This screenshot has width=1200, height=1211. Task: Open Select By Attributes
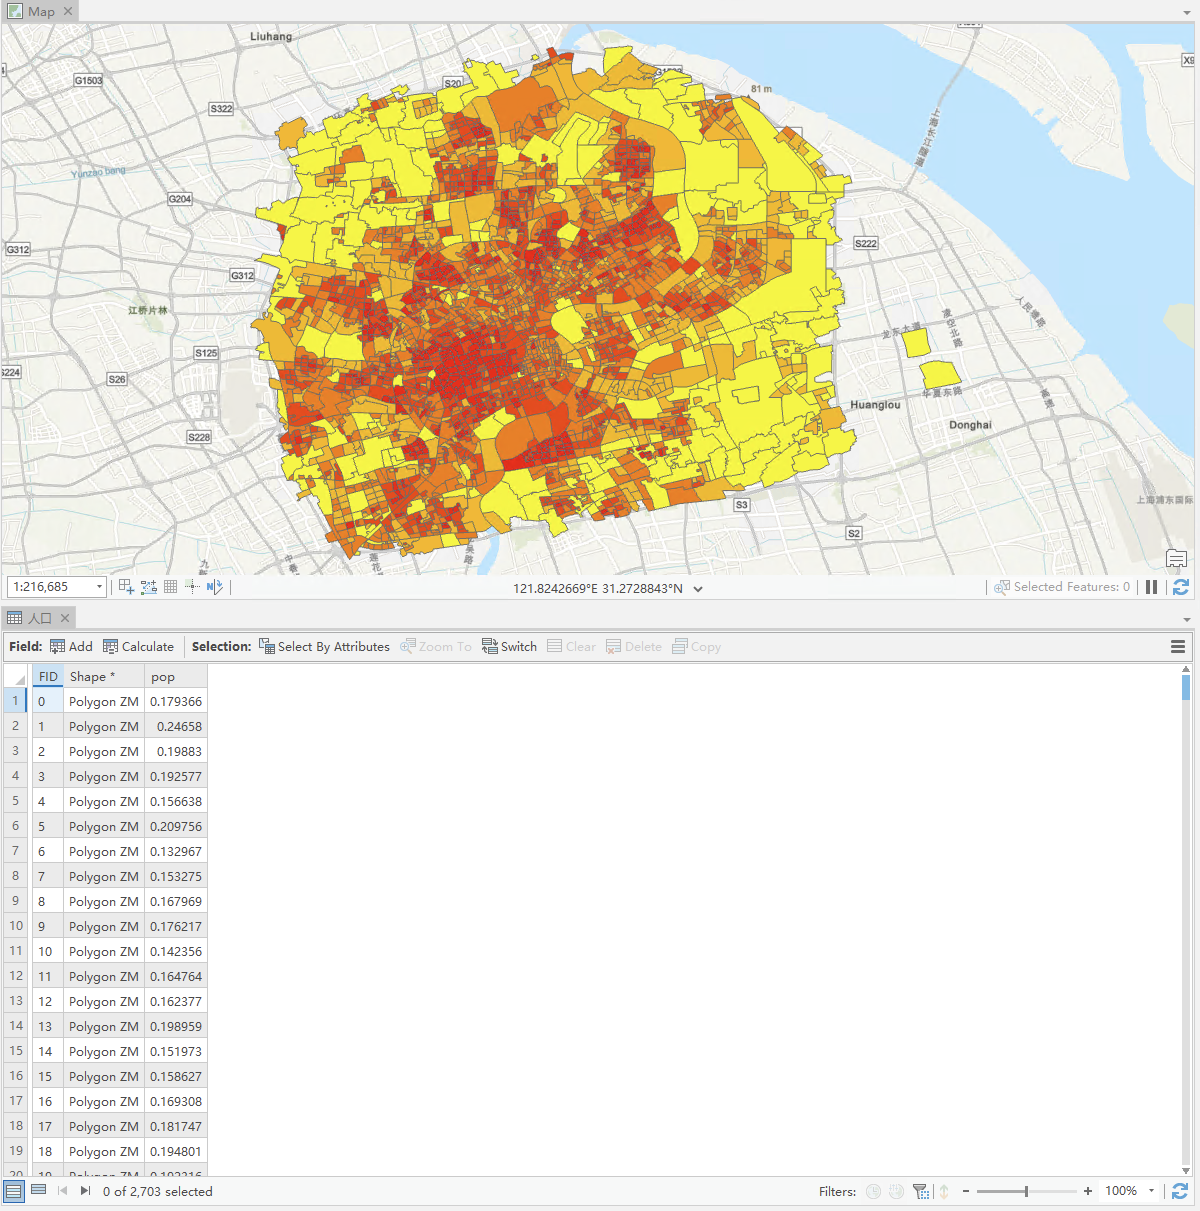click(324, 647)
